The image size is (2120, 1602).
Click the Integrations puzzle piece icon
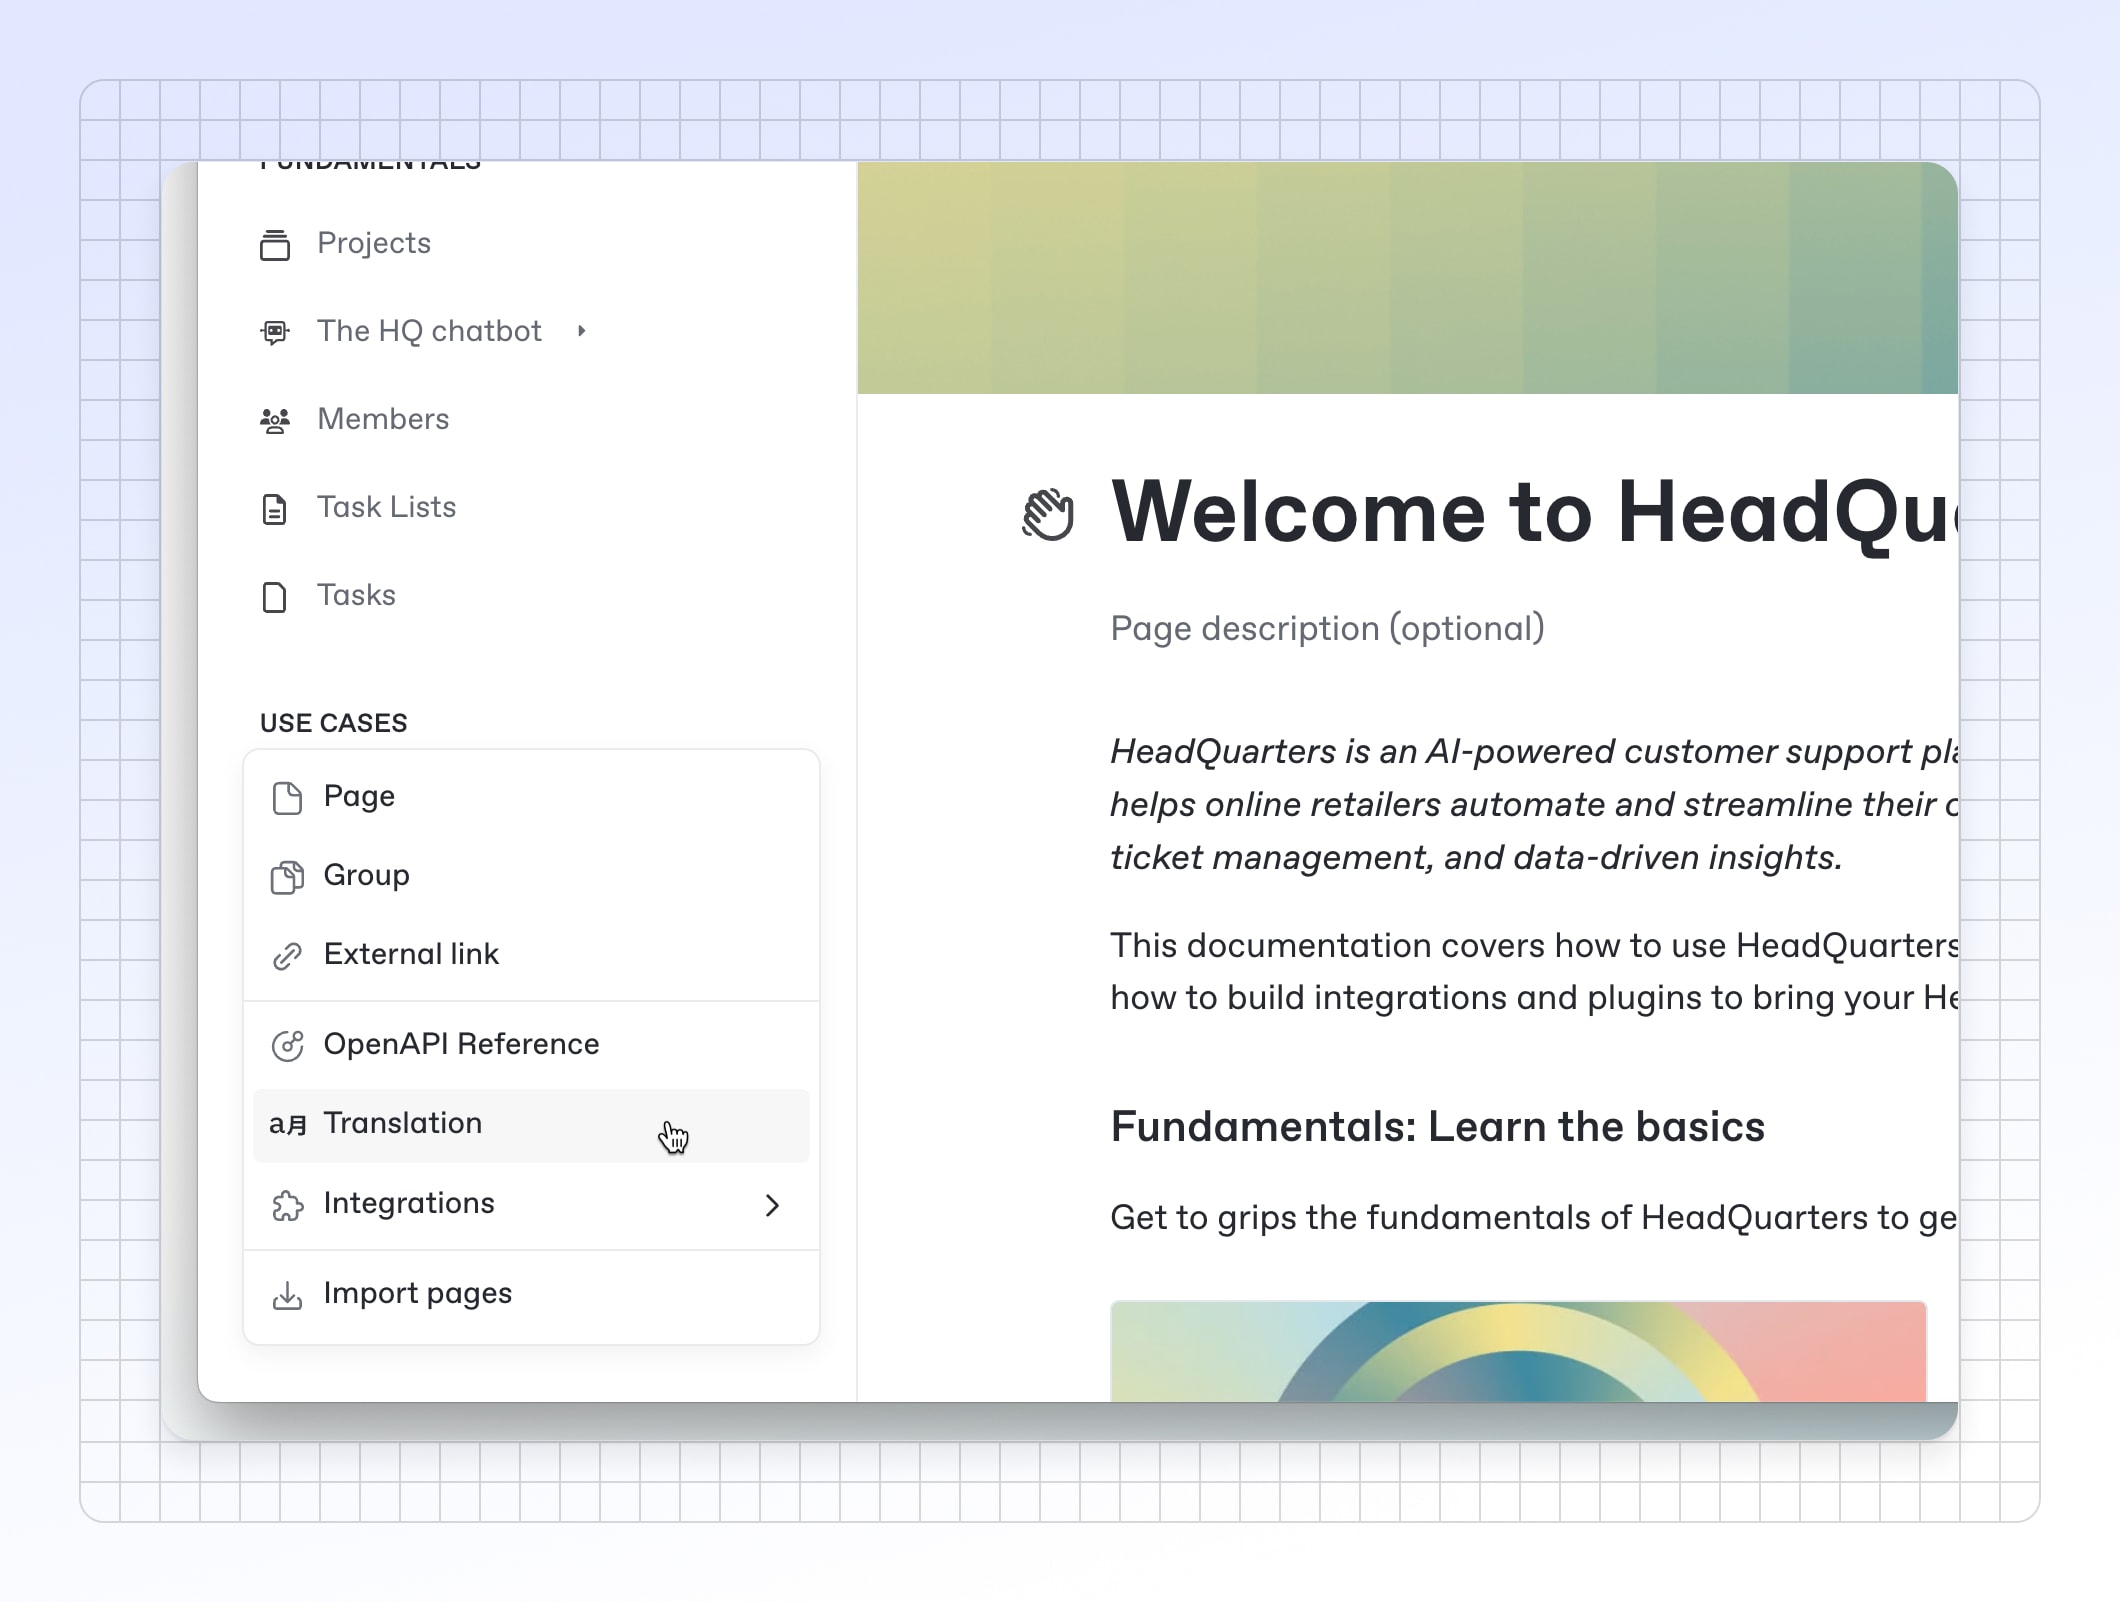coord(287,1205)
